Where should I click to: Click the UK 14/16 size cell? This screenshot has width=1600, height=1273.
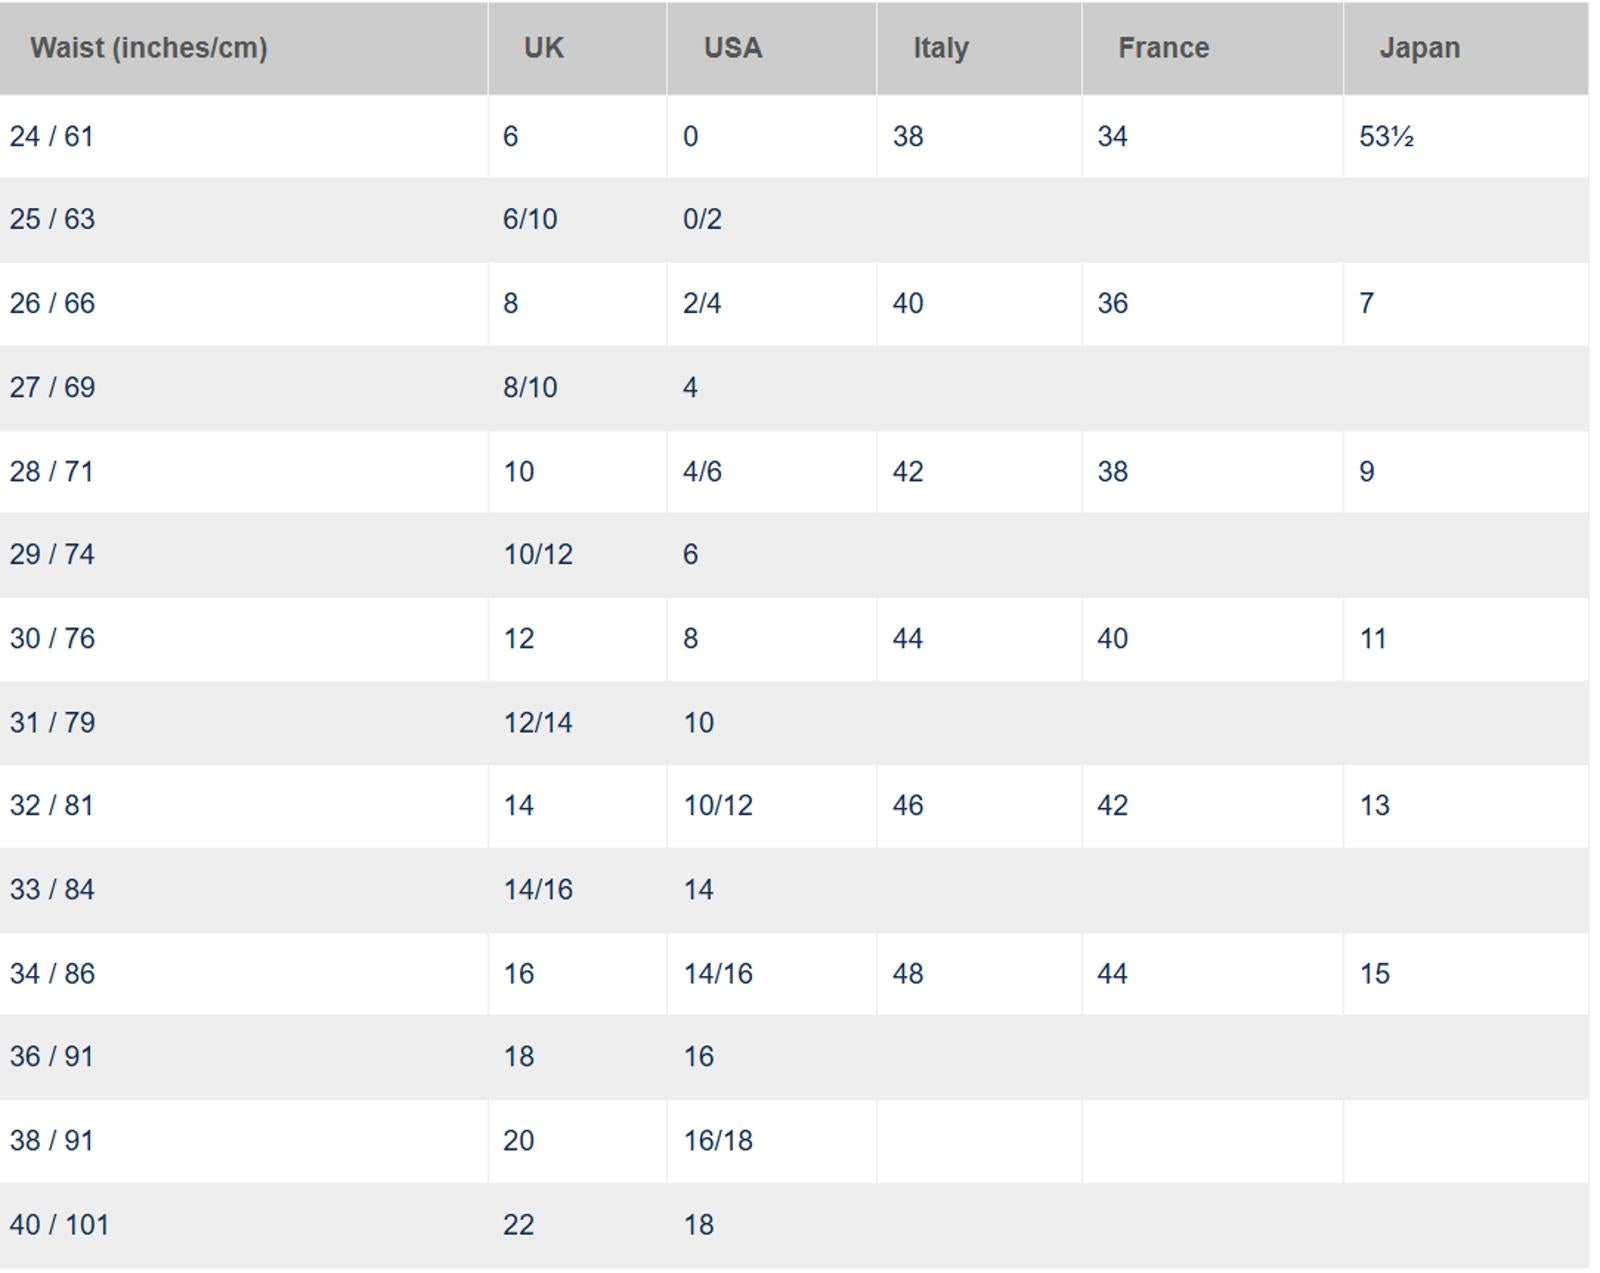click(x=538, y=889)
